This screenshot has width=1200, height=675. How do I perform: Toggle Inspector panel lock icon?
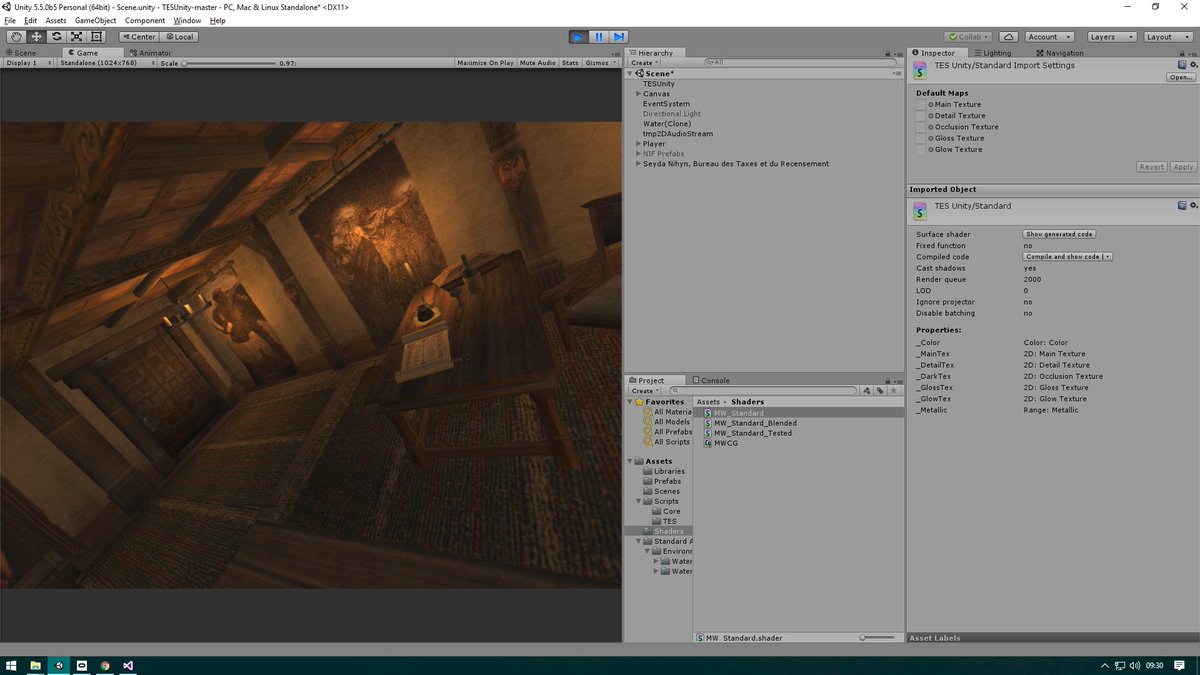click(1184, 53)
